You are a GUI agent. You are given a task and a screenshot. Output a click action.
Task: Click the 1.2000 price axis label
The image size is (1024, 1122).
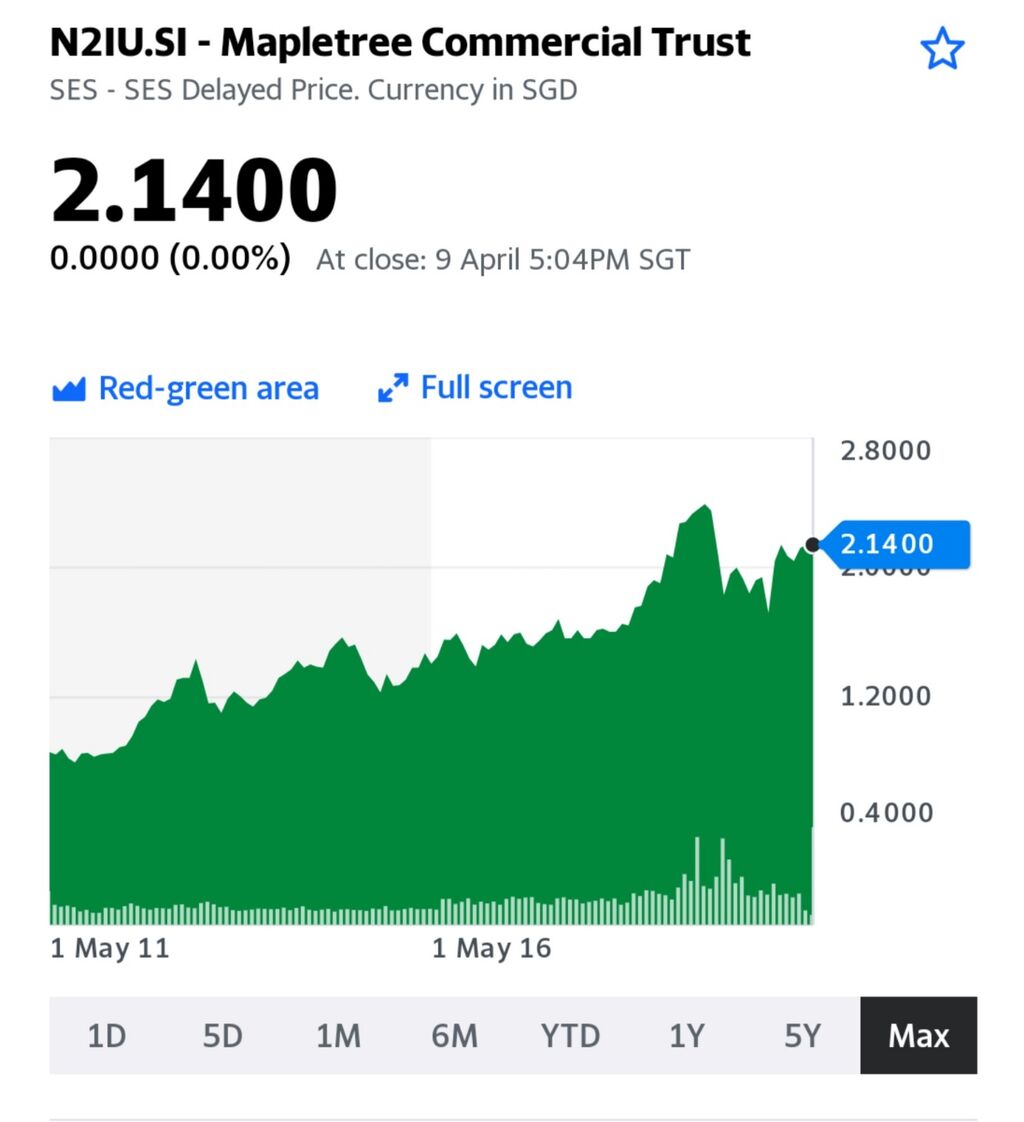886,696
